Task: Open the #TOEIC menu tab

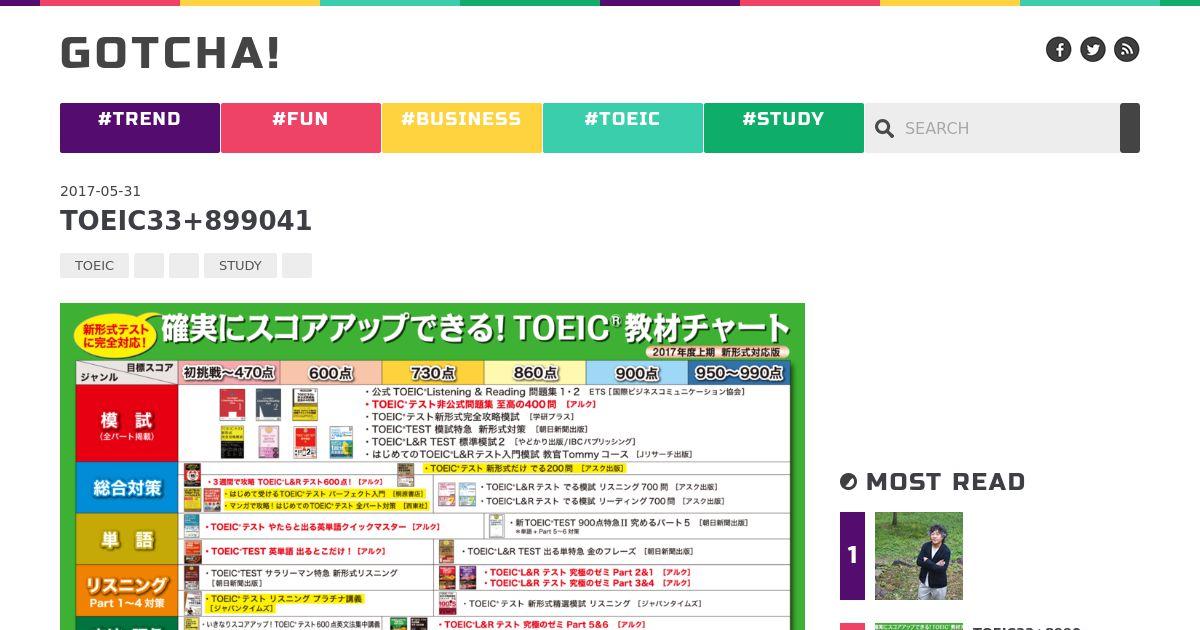Action: click(623, 128)
